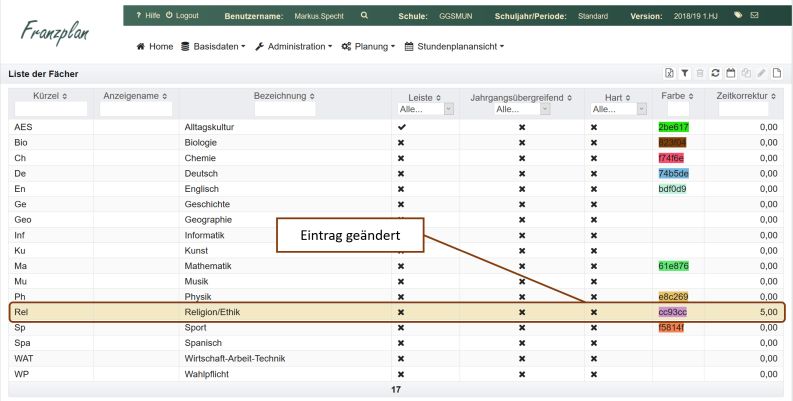Expand the Hart filter dropdown
Viewport: 793px width, 401px height.
[x=617, y=110]
